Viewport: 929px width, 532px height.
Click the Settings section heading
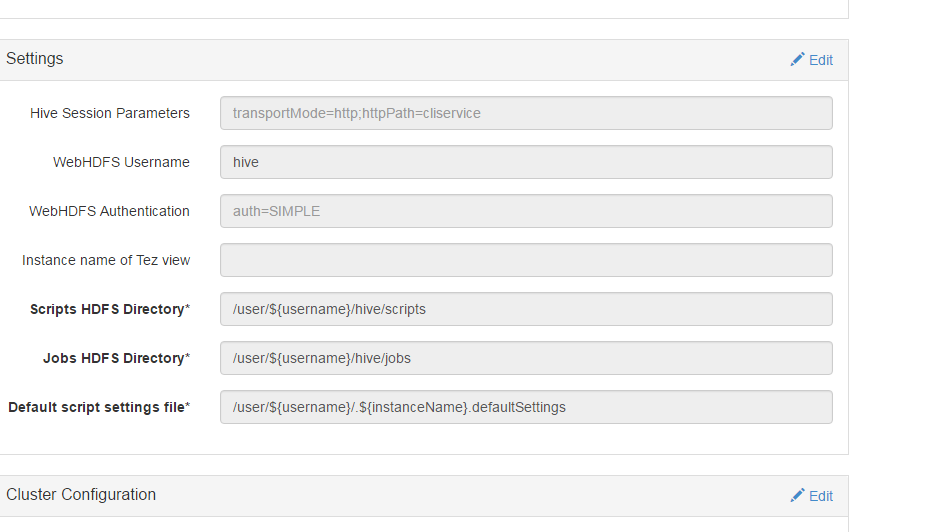coord(35,59)
